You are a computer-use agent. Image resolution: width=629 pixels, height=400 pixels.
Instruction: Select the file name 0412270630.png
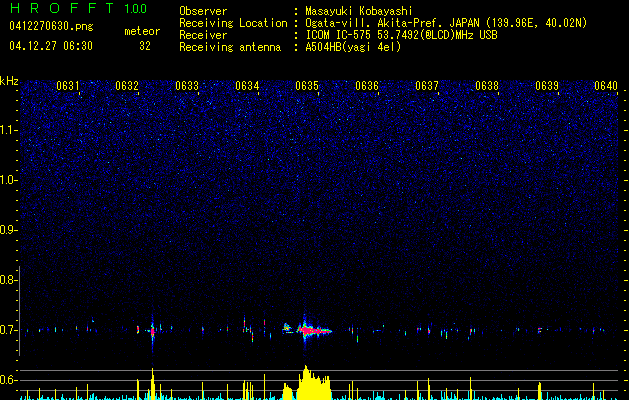[x=51, y=26]
